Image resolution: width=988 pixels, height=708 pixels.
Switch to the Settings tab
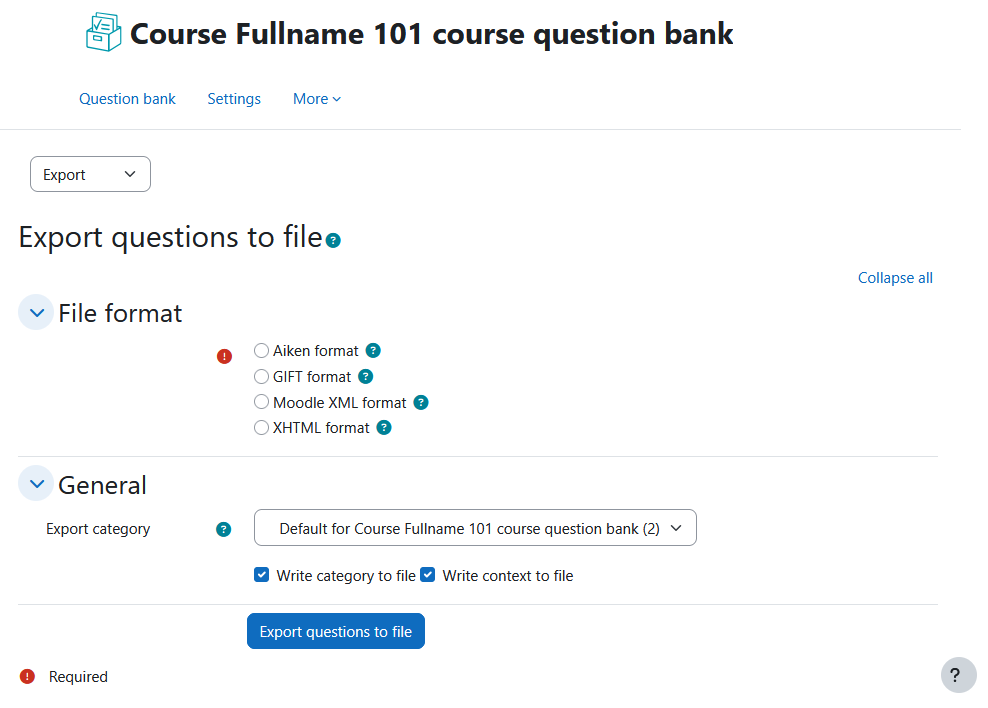234,99
